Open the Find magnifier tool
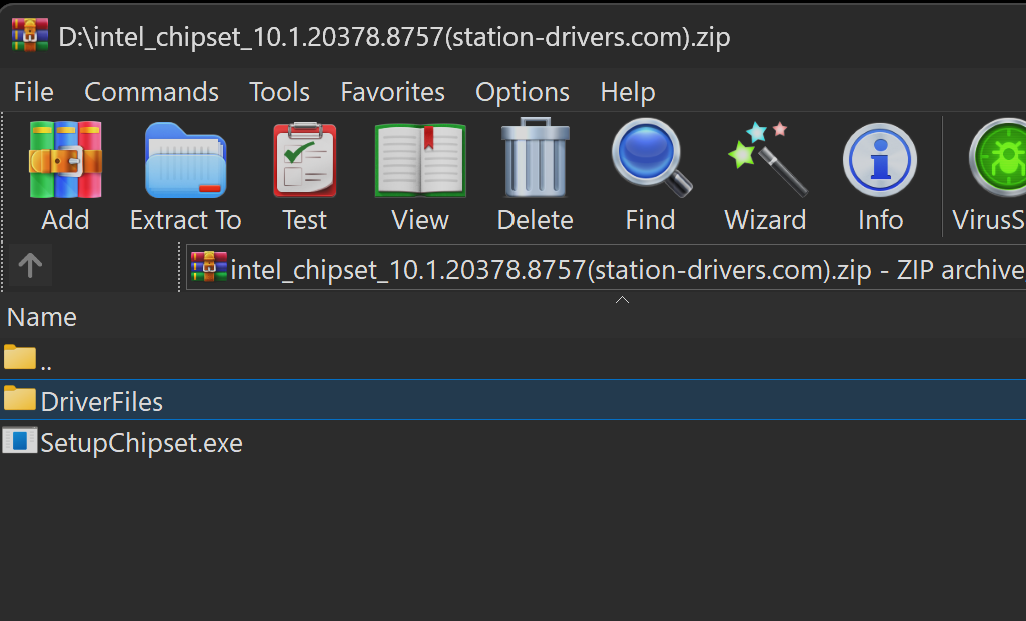The image size is (1026, 621). coord(651,160)
